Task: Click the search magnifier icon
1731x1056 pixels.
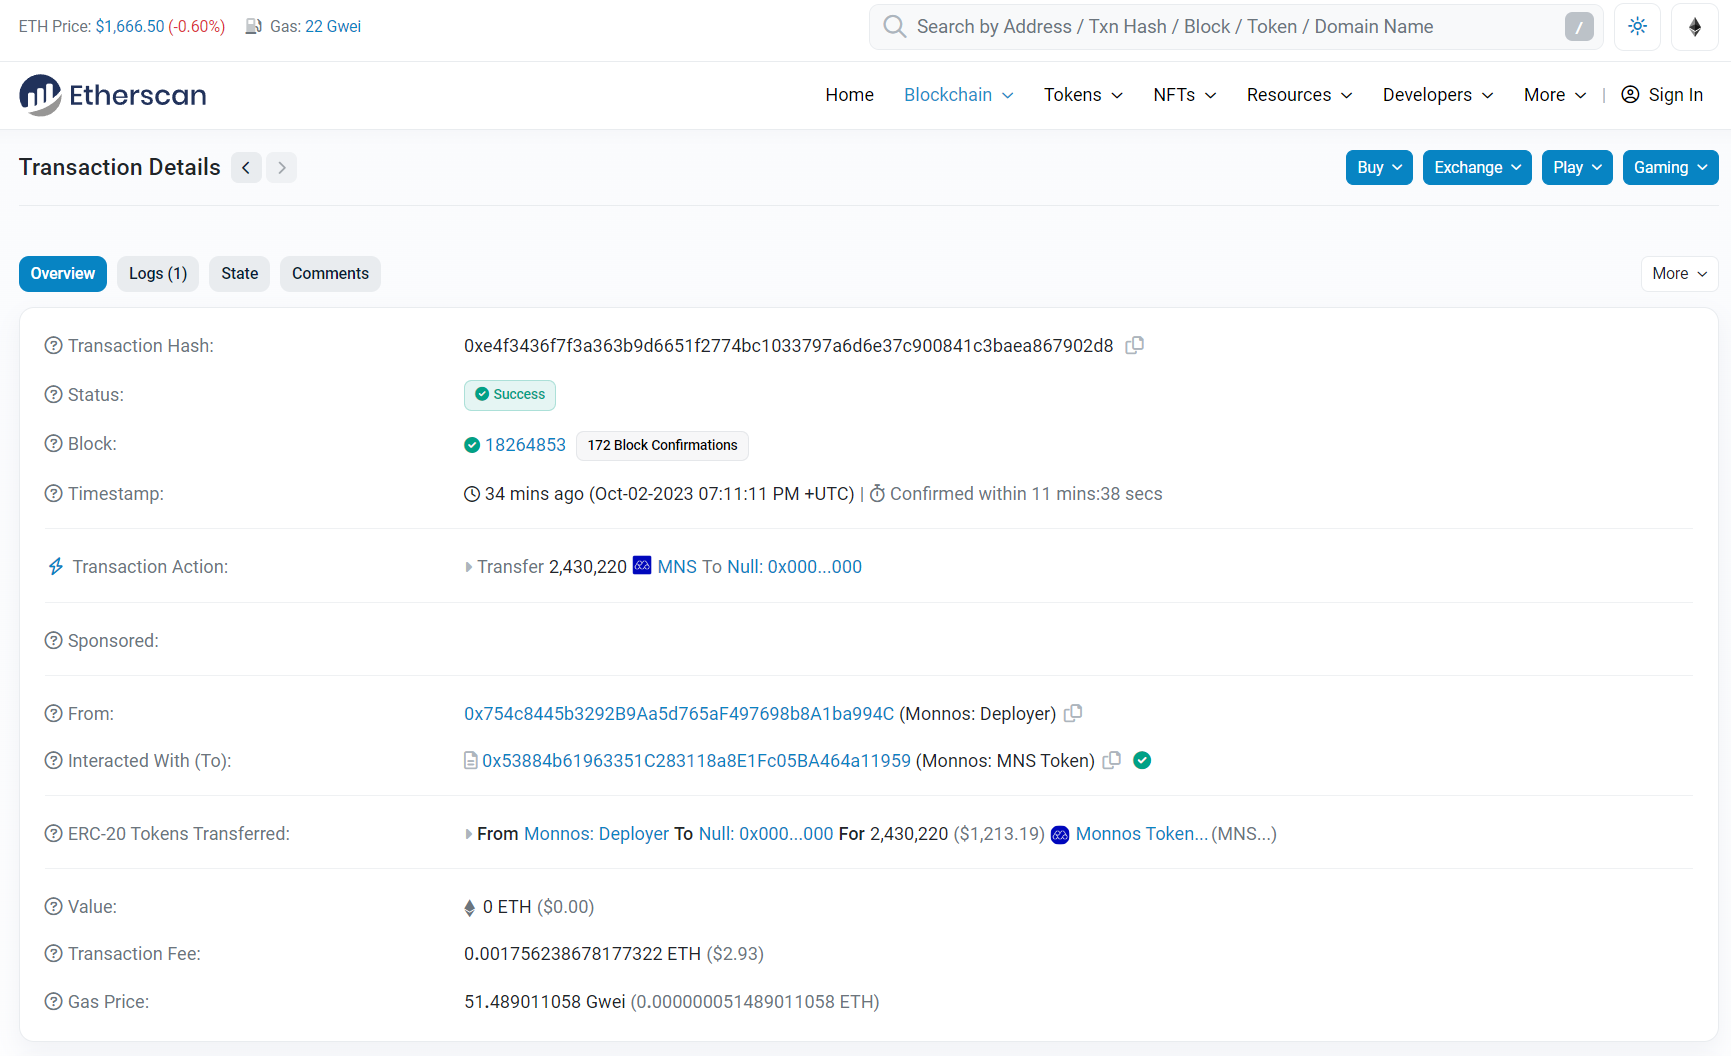Action: tap(894, 27)
